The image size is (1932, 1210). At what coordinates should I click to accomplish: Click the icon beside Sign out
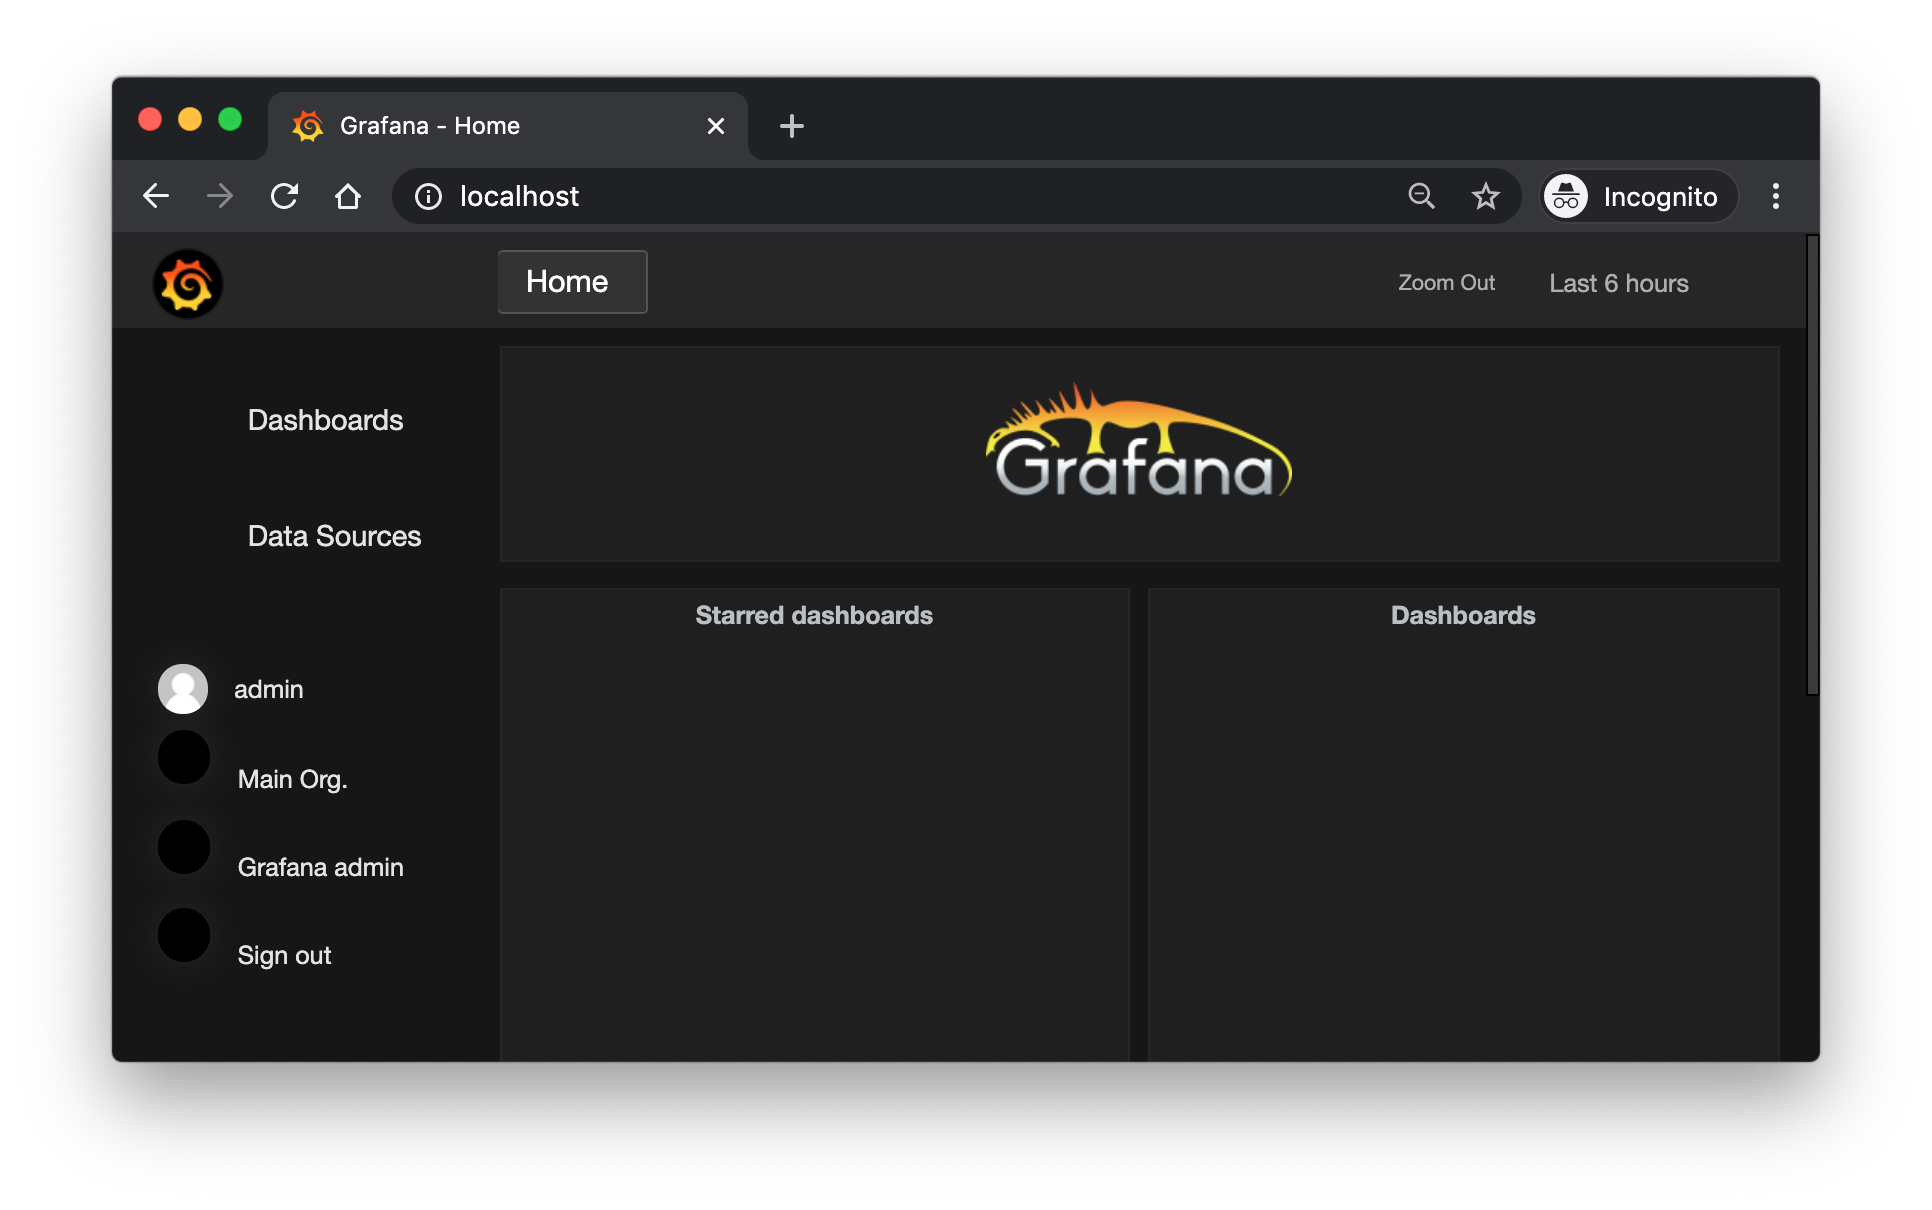coord(184,935)
